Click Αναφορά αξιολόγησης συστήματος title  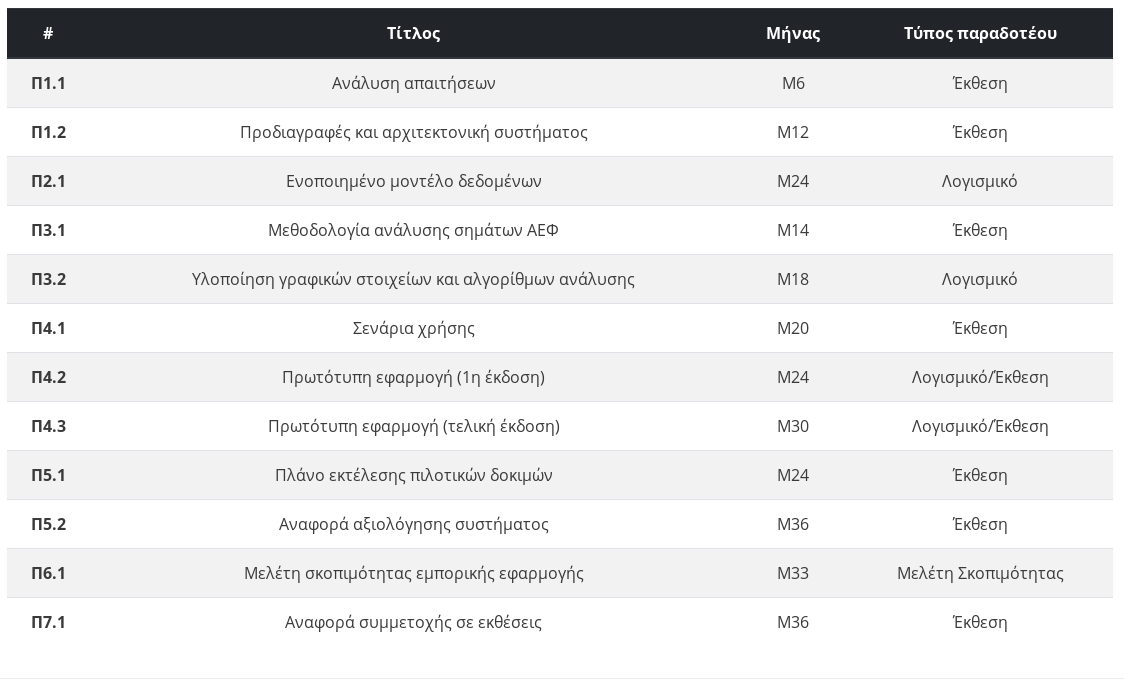click(x=414, y=524)
